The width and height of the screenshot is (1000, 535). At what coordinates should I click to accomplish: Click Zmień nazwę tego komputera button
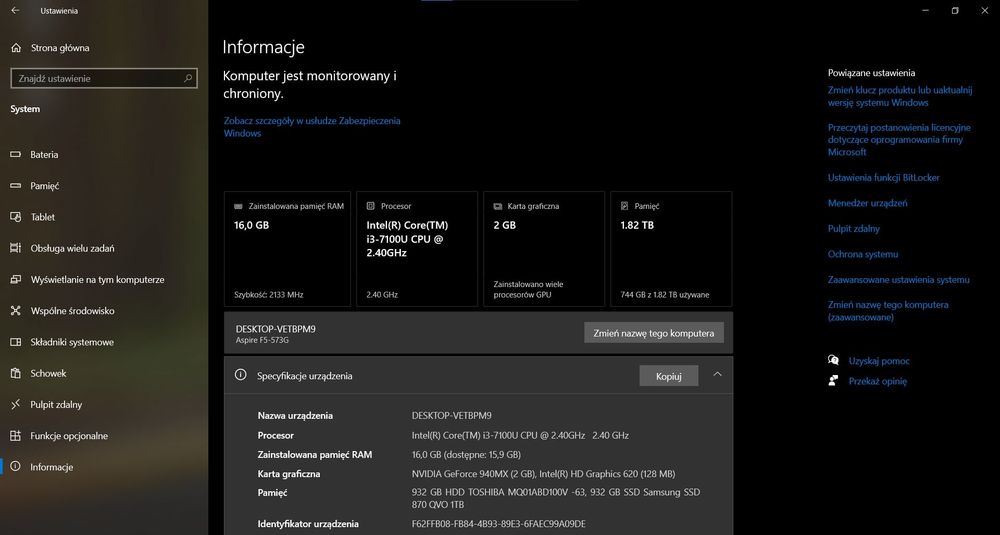(x=654, y=333)
